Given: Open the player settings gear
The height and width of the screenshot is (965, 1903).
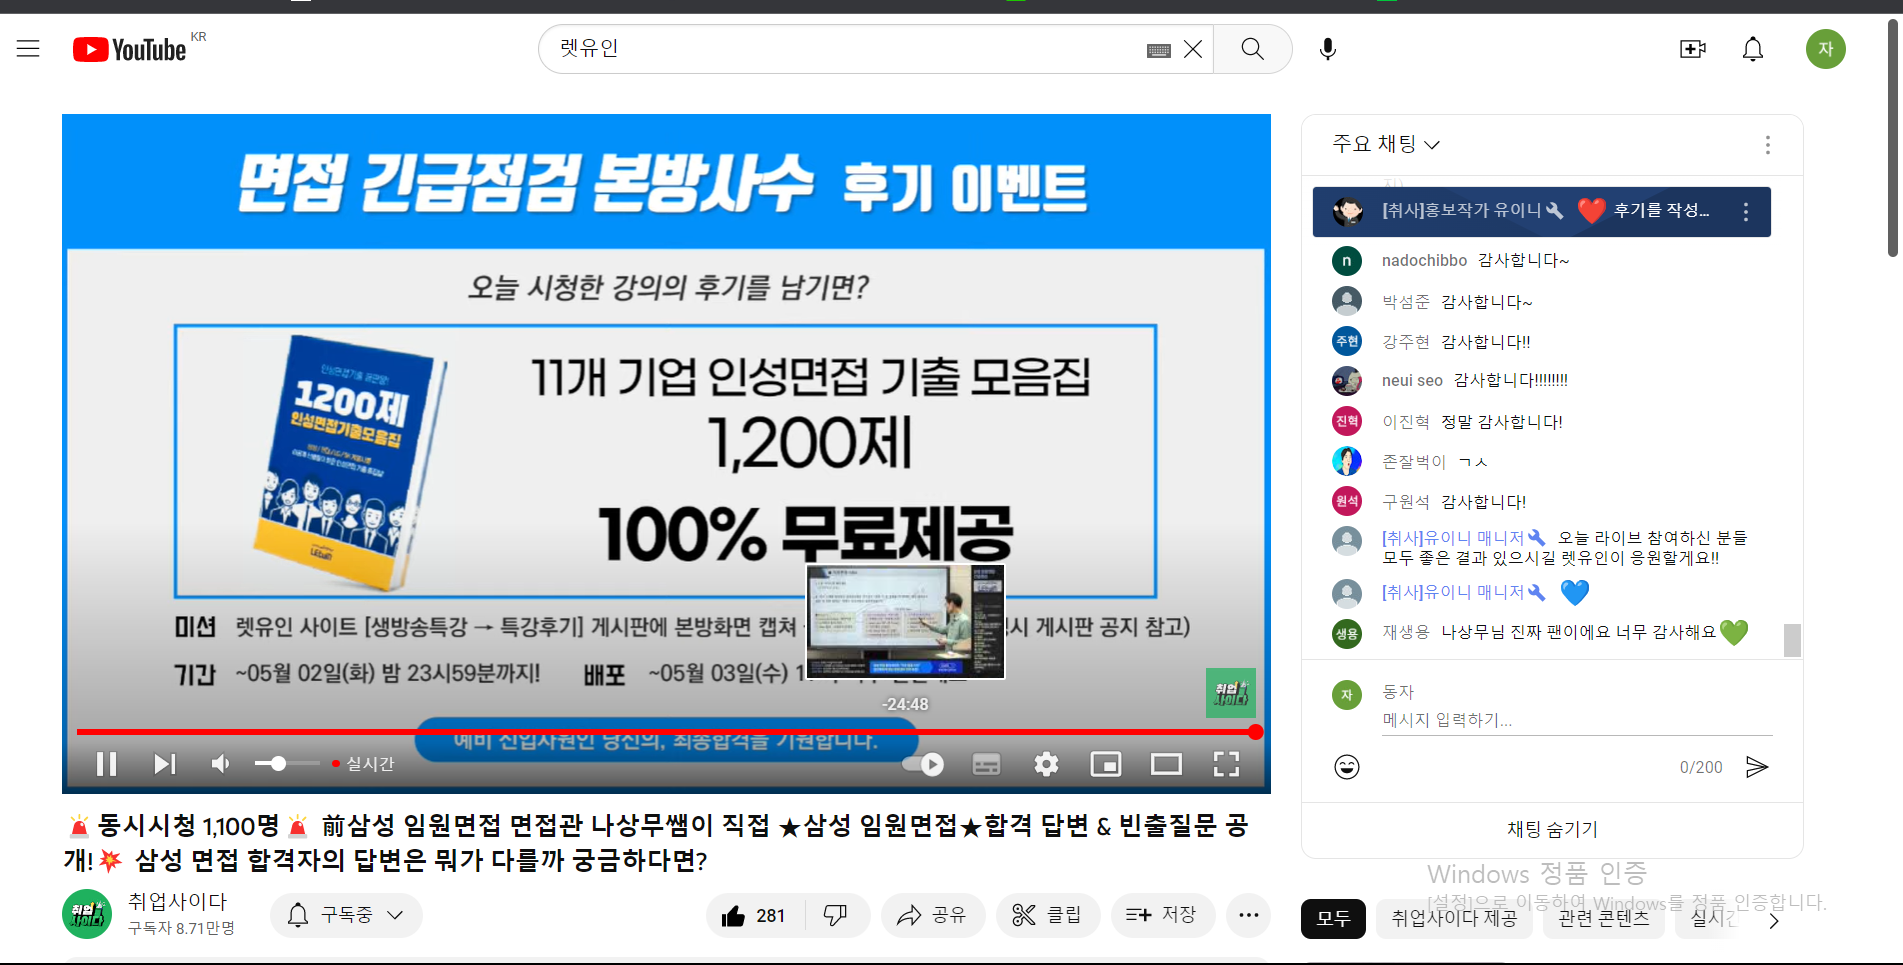Looking at the screenshot, I should pyautogui.click(x=1046, y=765).
